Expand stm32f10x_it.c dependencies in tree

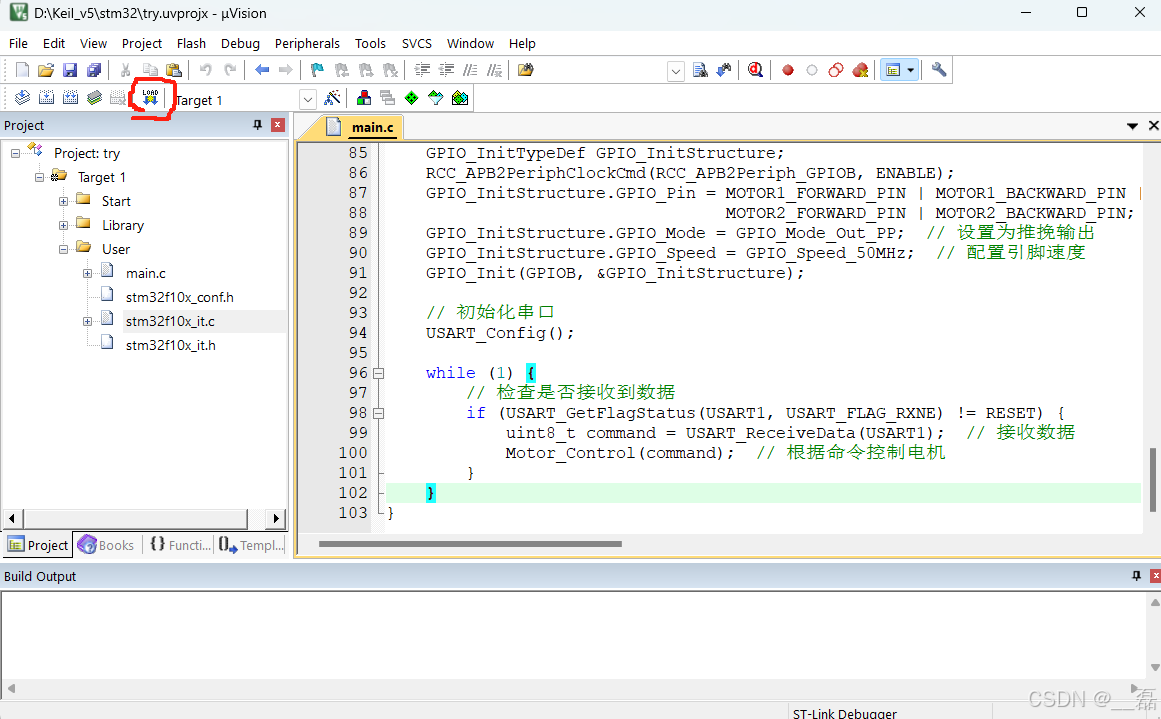pyautogui.click(x=87, y=321)
